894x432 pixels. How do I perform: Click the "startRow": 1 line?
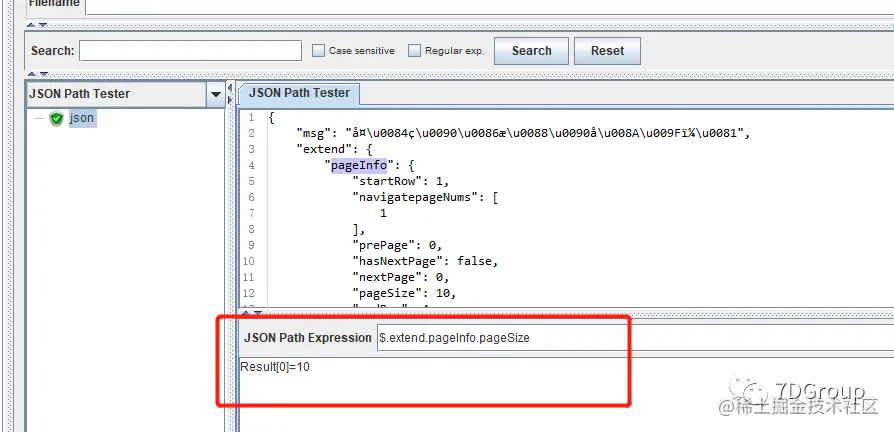click(x=401, y=181)
